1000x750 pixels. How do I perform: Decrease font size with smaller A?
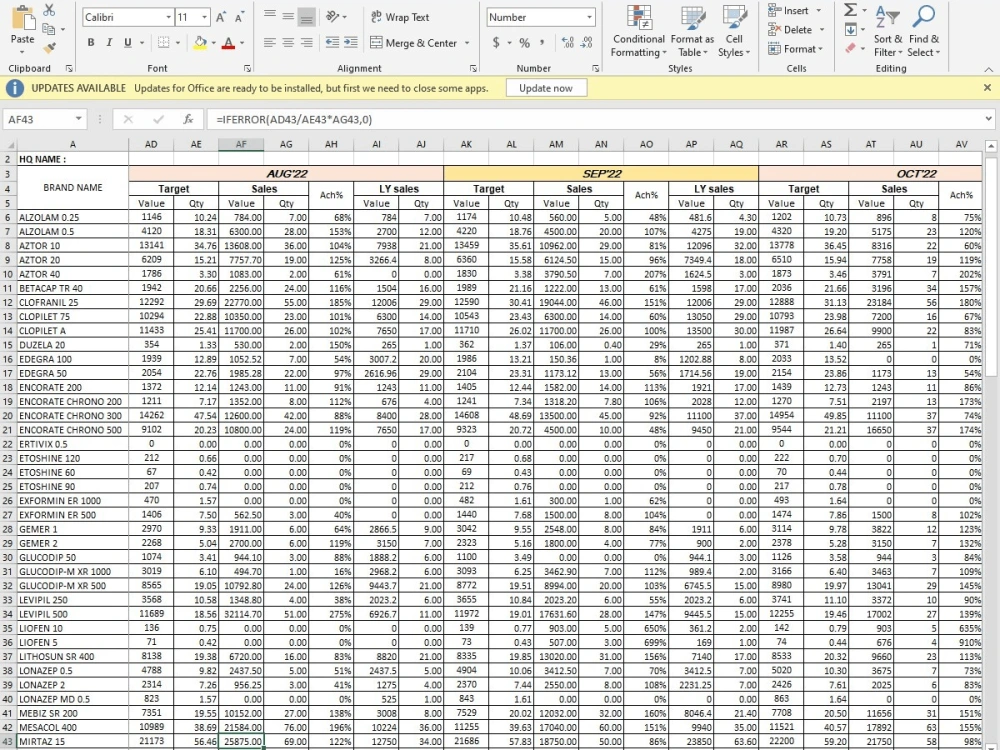(x=239, y=17)
